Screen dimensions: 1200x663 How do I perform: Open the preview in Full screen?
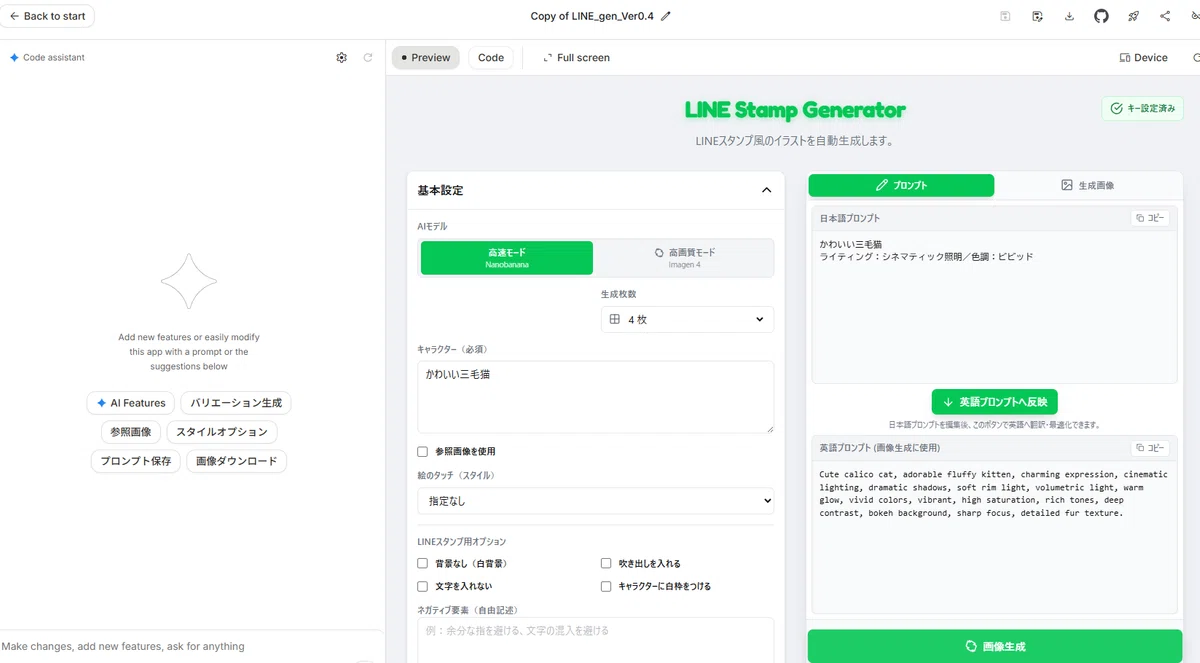pos(576,58)
